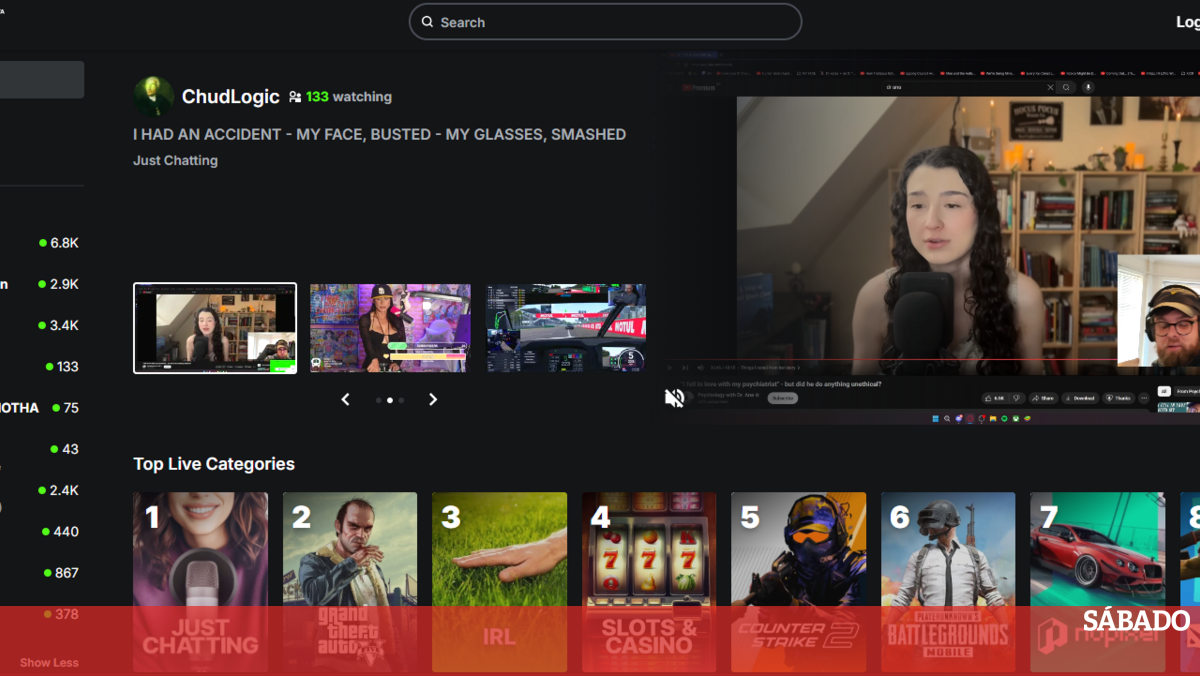The image size is (1200, 676).
Task: Click the sidebar channel showing 2.9K viewers
Action: pyautogui.click(x=42, y=284)
